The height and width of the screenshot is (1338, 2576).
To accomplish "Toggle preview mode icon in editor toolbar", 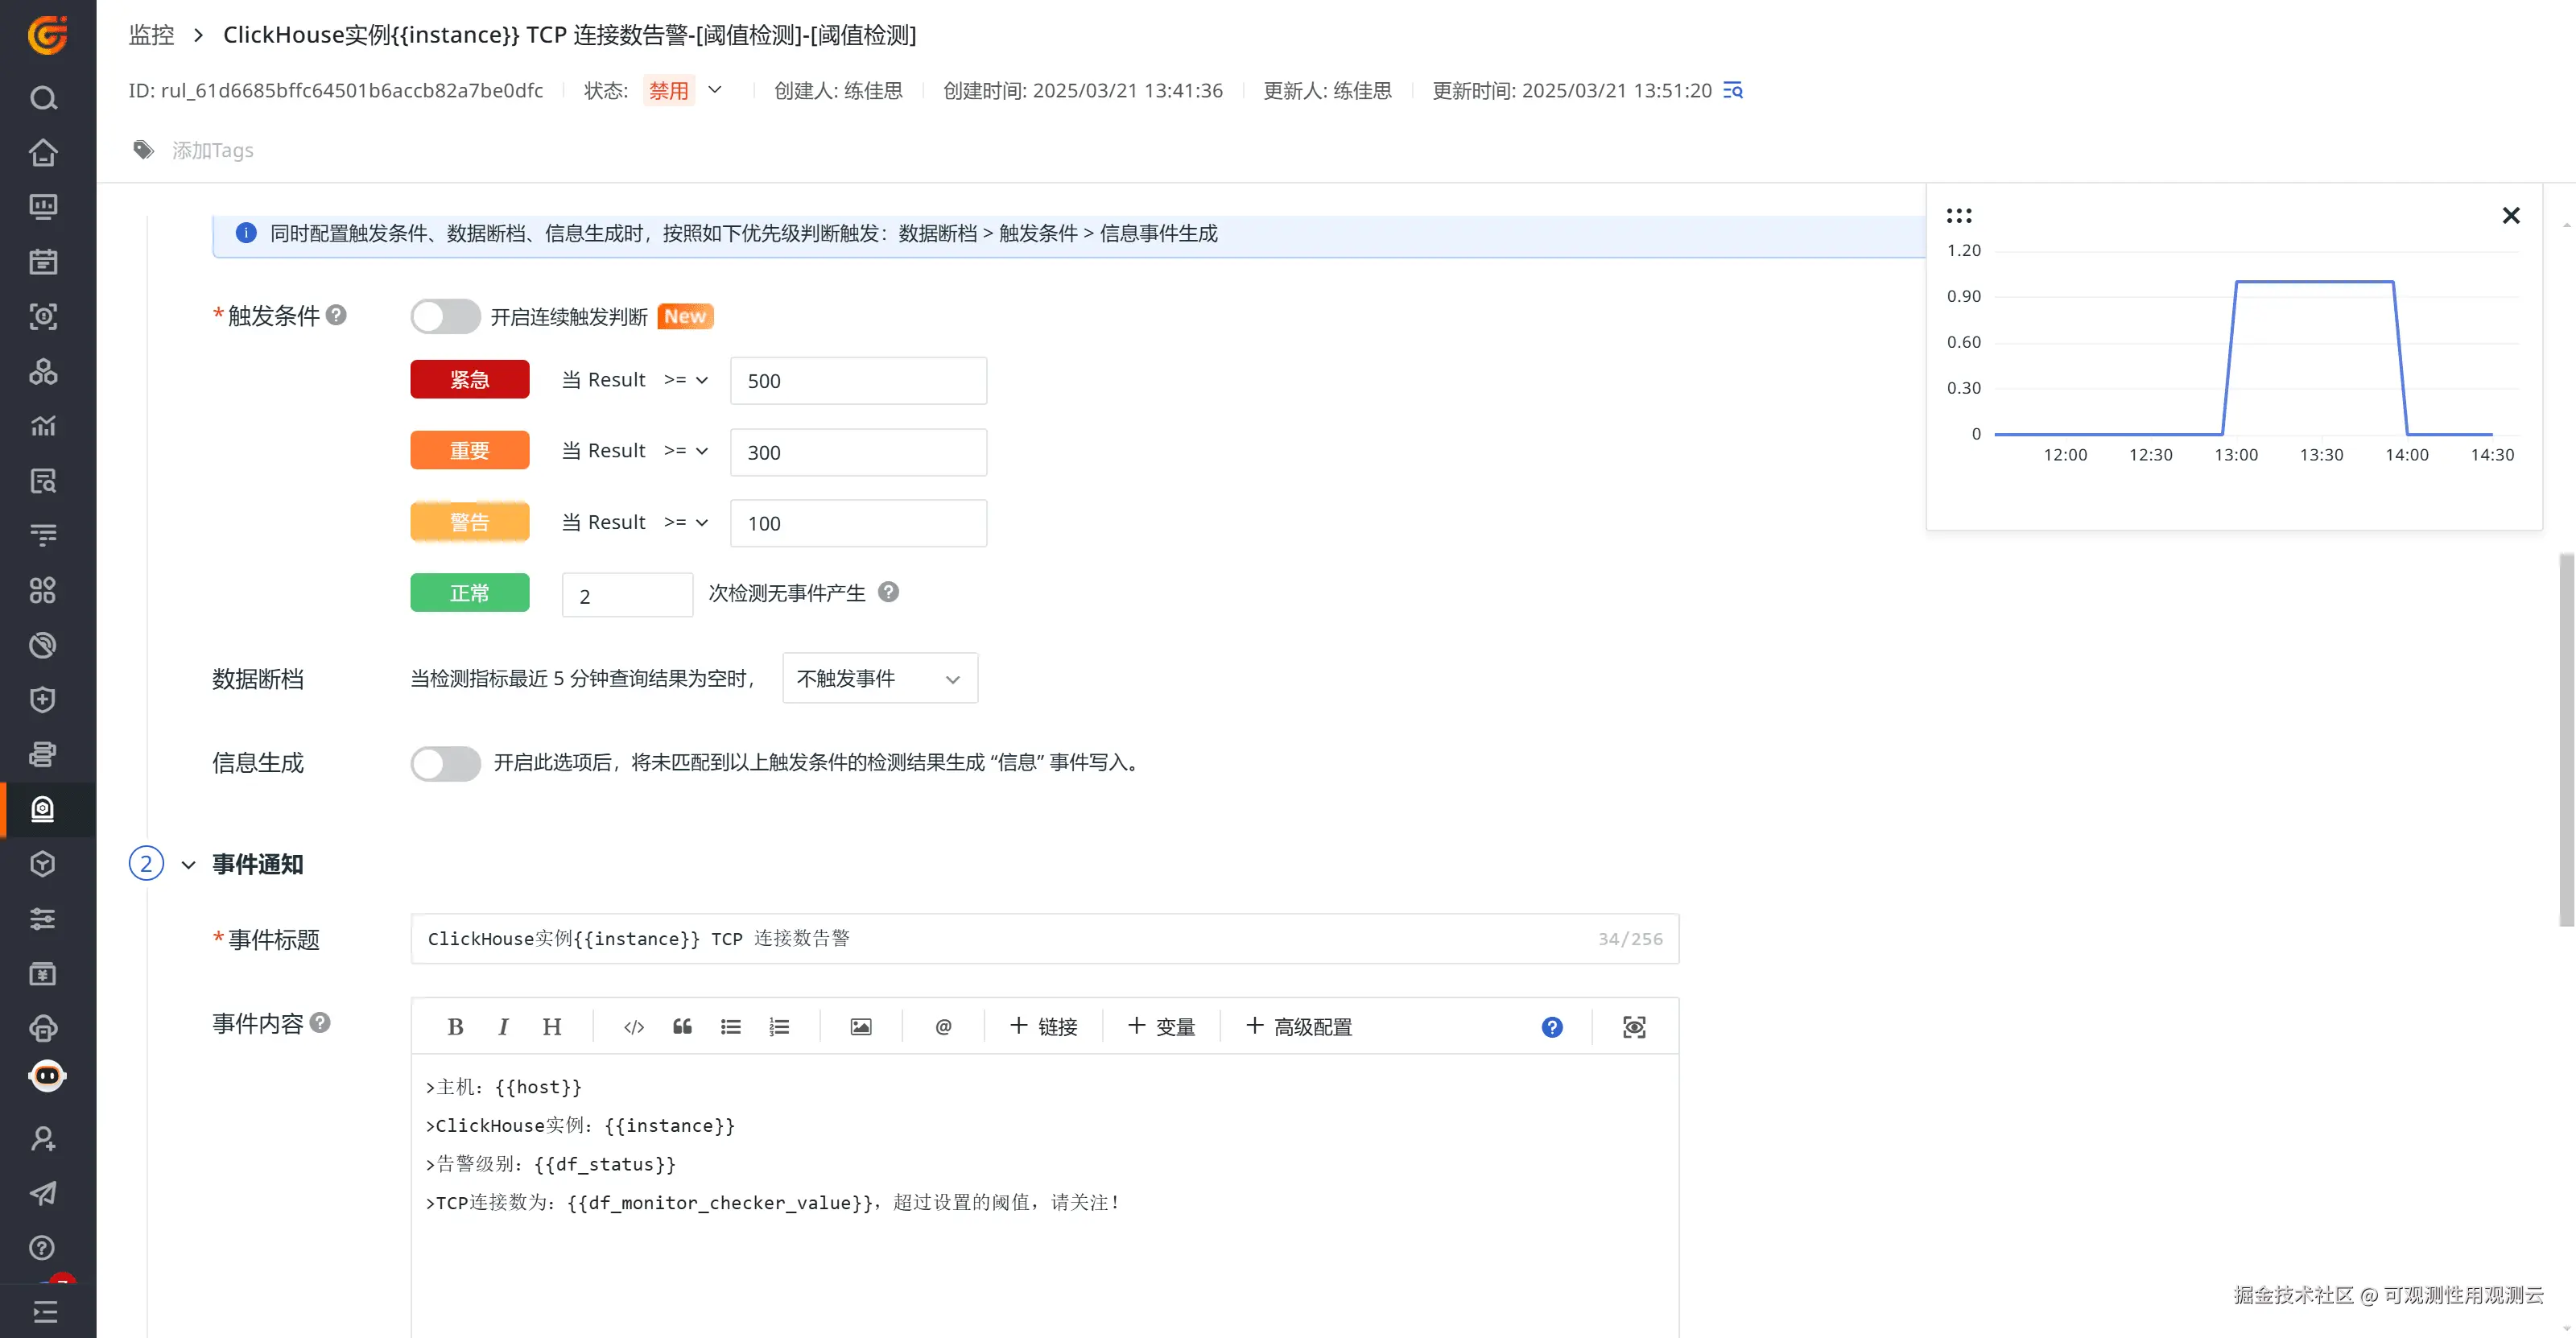I will pyautogui.click(x=1634, y=1027).
